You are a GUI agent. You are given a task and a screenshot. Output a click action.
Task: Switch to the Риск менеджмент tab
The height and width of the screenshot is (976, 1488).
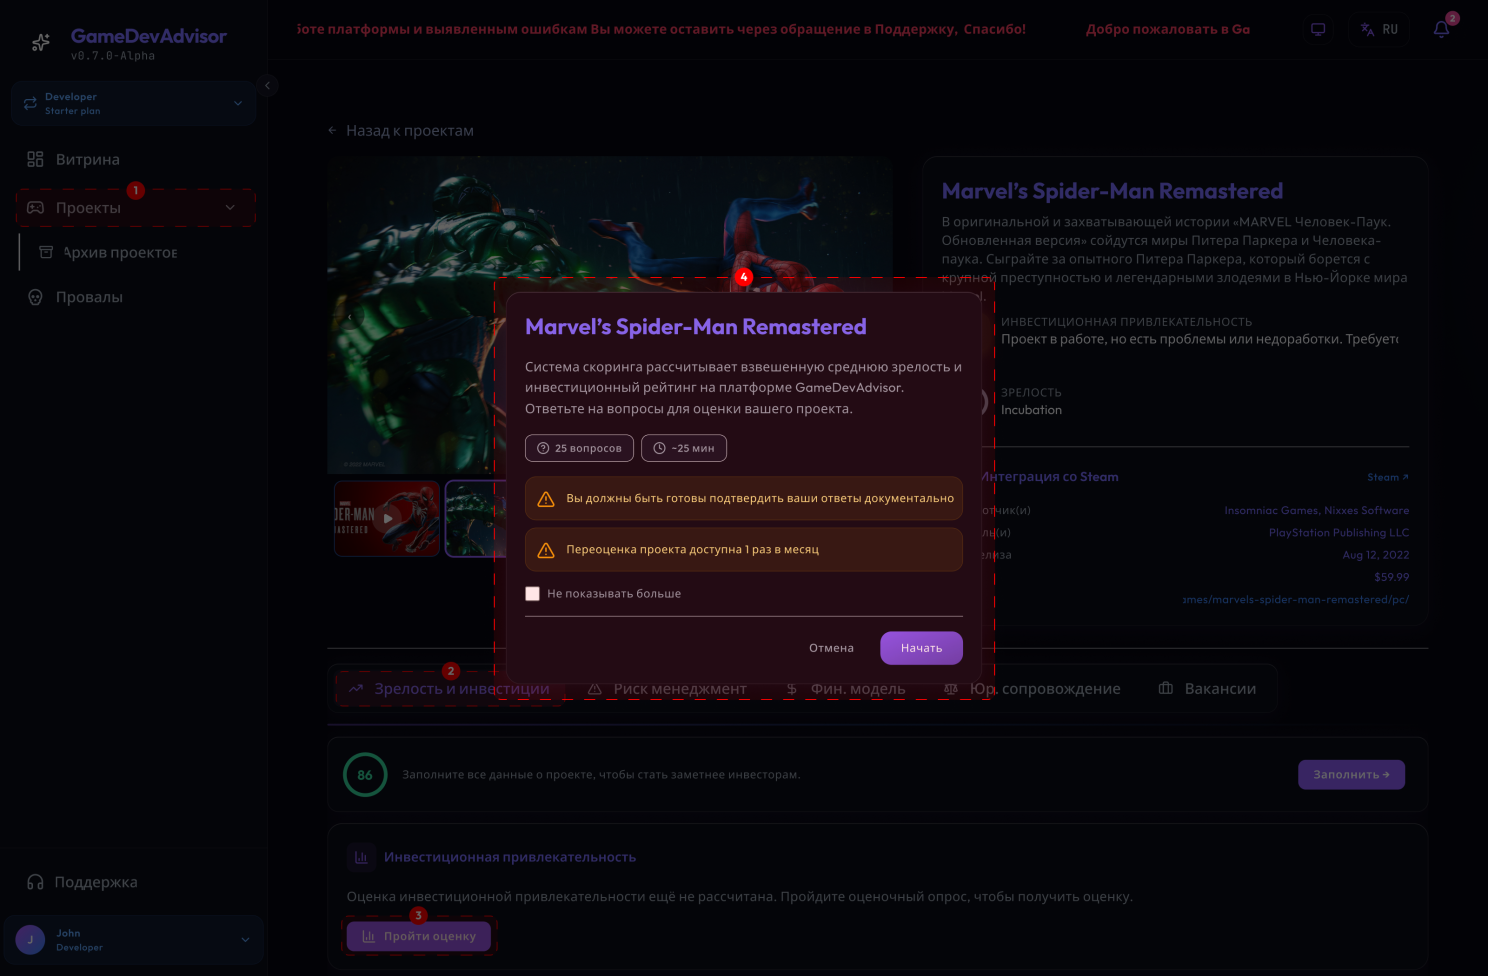[667, 689]
